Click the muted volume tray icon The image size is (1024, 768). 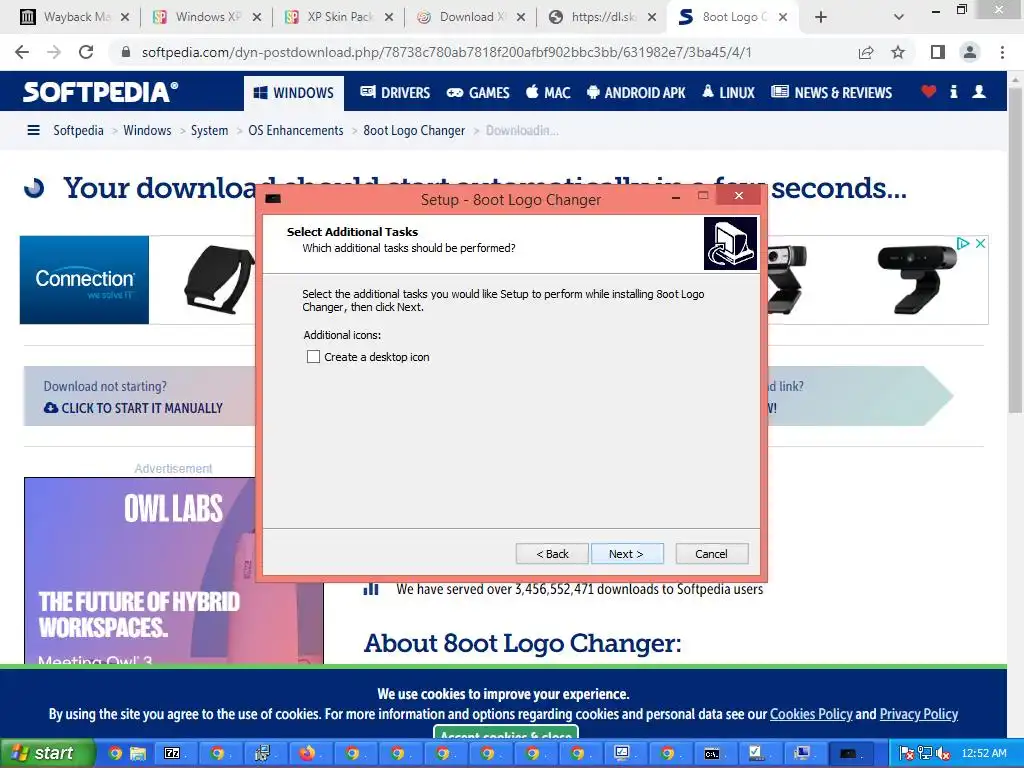942,754
